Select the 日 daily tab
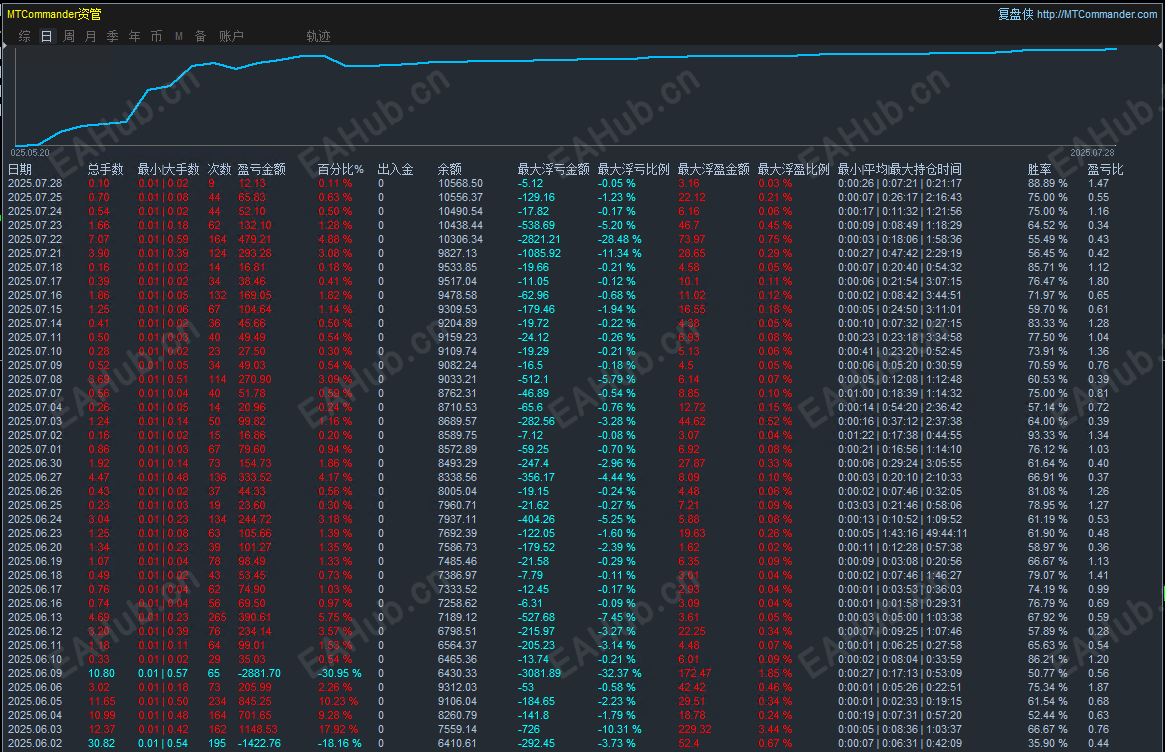 (46, 36)
